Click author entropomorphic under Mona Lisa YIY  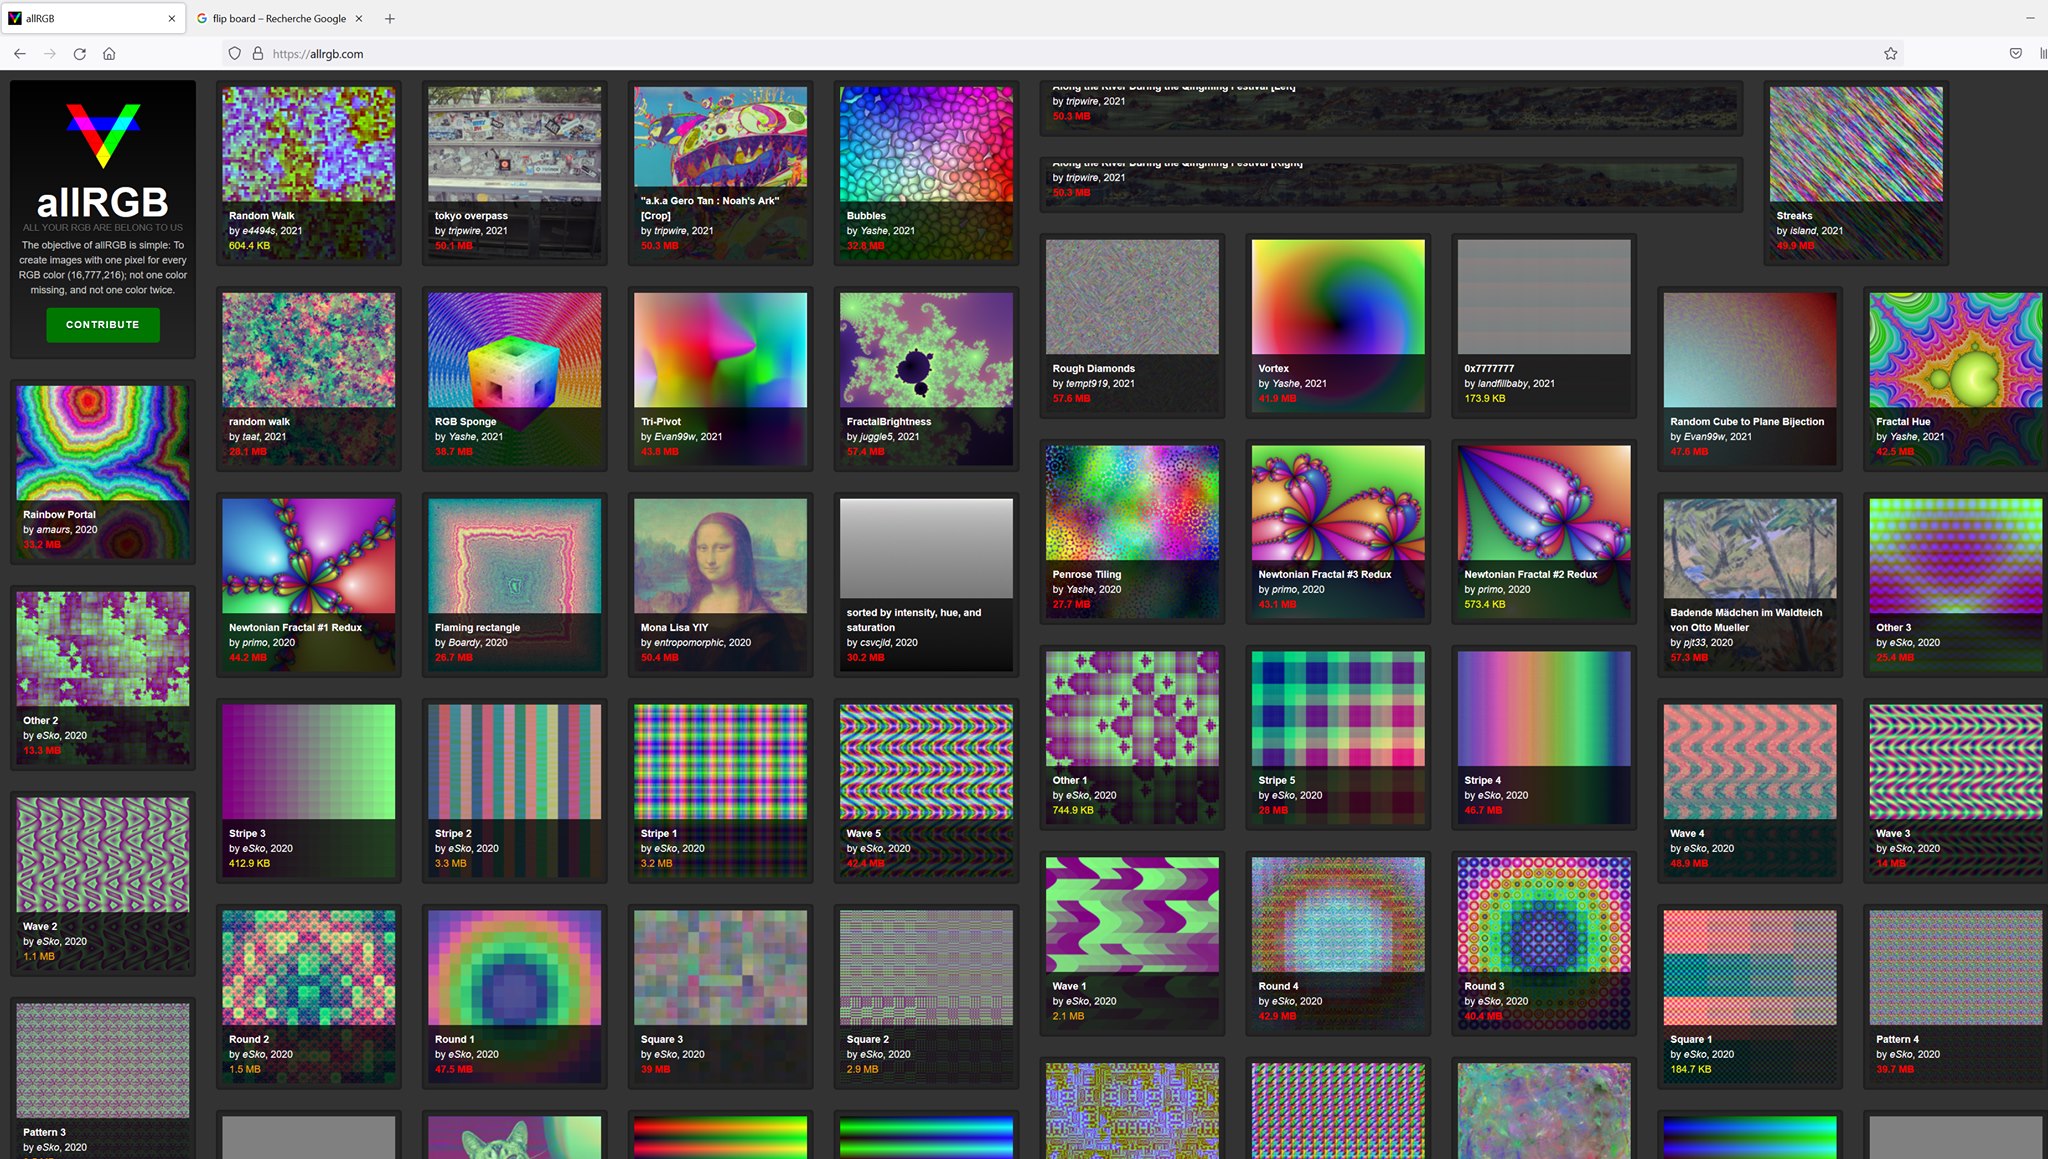pyautogui.click(x=689, y=643)
